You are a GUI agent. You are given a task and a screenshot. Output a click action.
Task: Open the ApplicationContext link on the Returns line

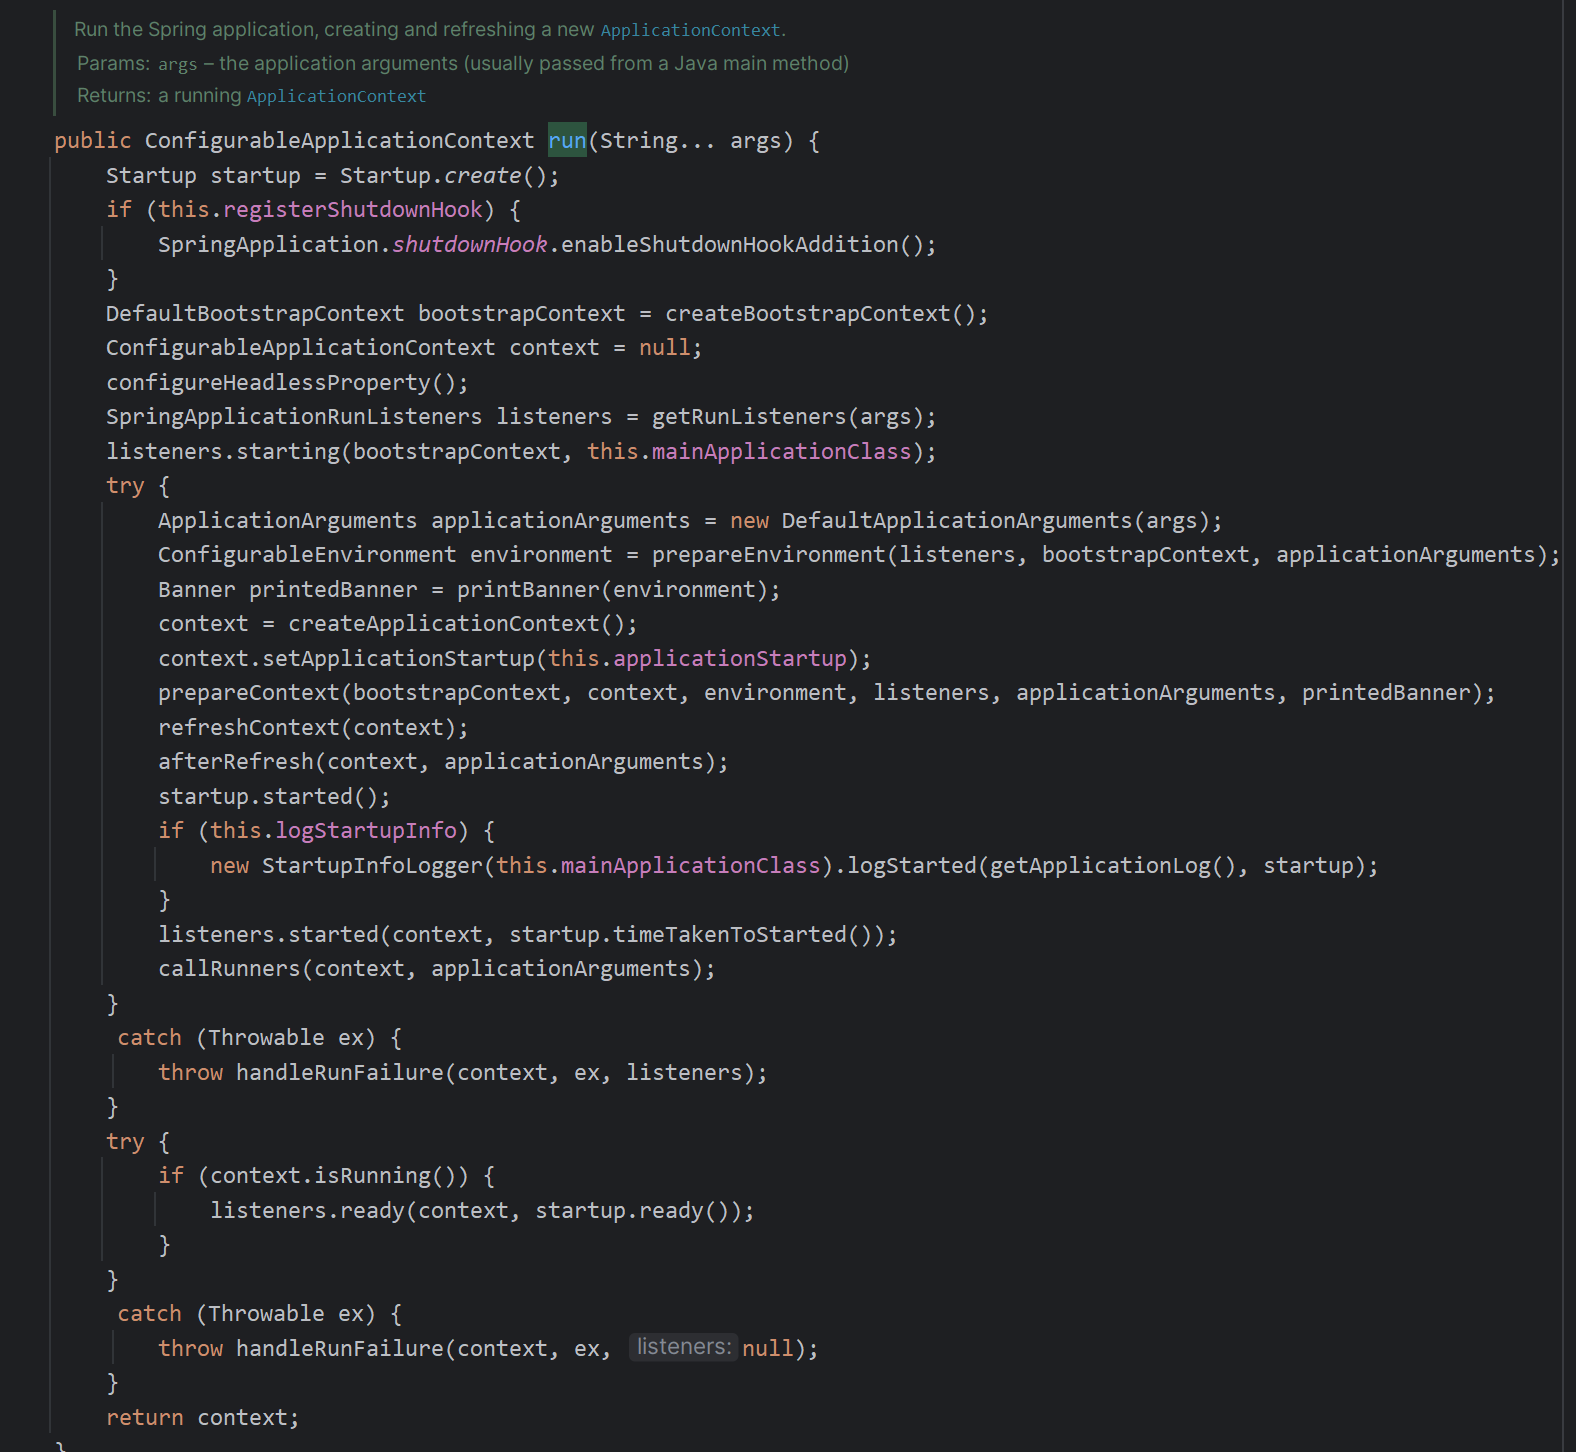pos(336,96)
